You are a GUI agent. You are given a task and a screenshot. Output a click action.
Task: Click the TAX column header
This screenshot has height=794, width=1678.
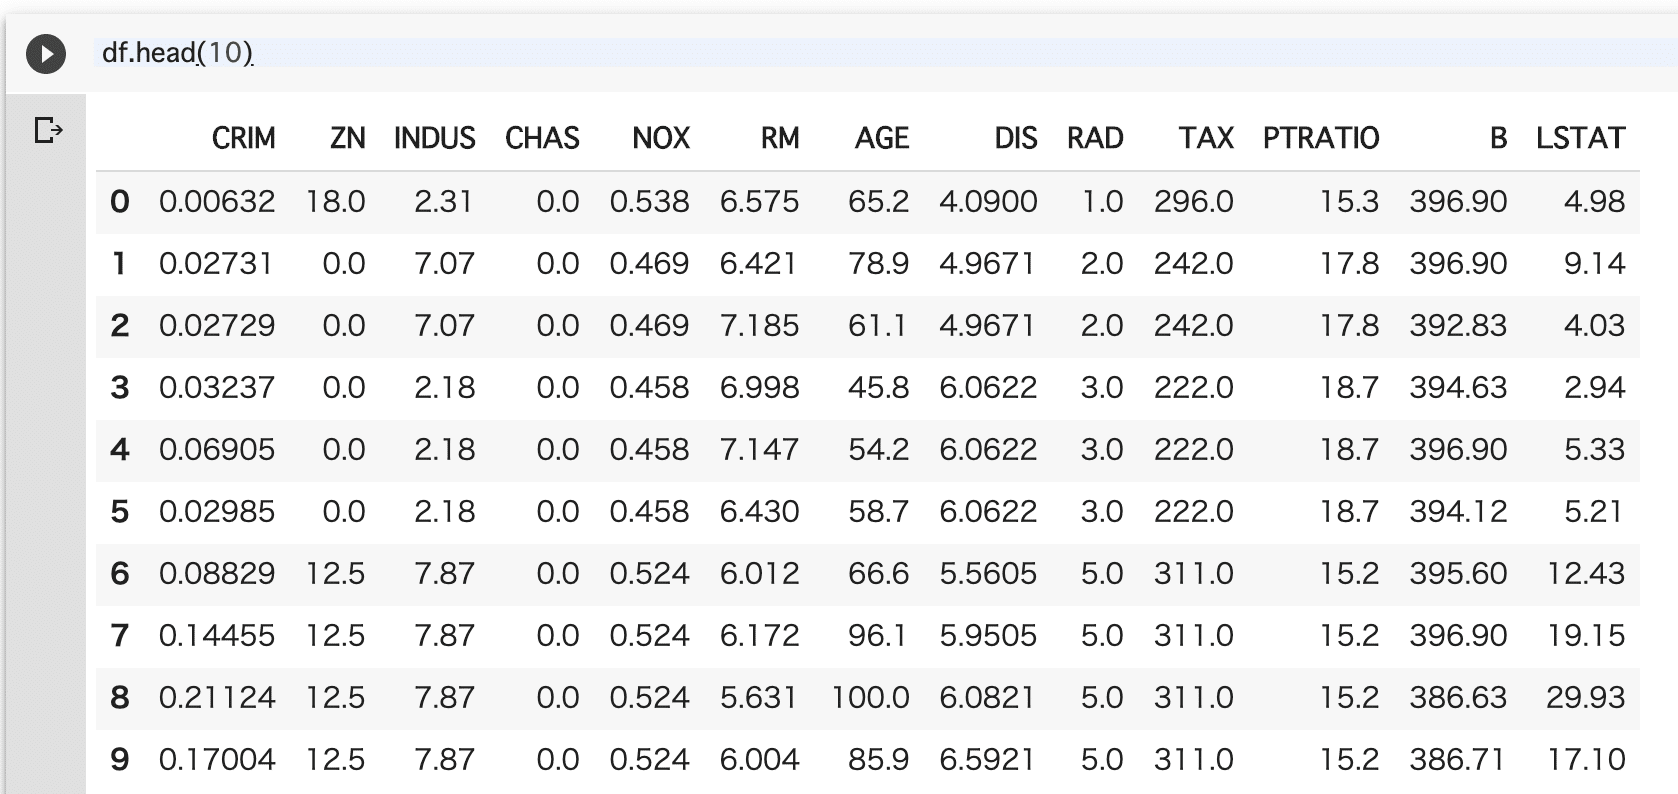(x=1206, y=138)
